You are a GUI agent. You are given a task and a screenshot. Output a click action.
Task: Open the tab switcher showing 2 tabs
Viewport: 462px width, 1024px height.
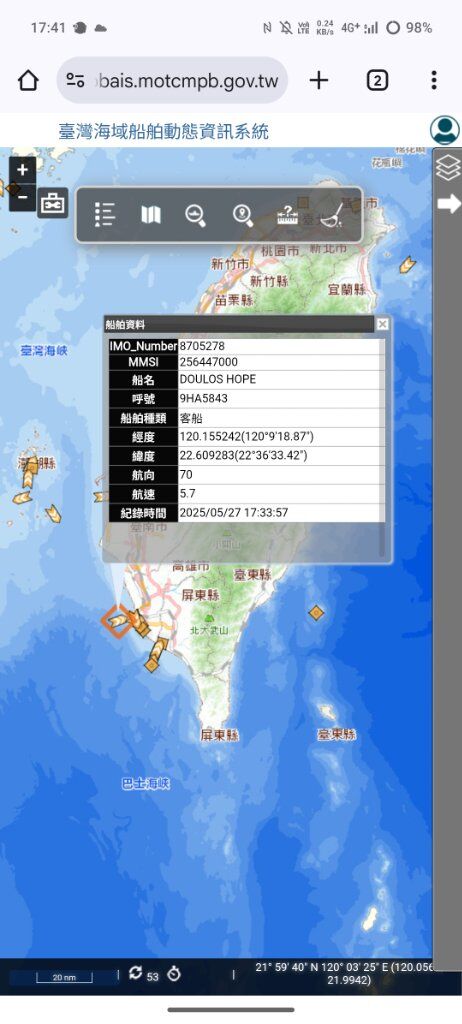[x=377, y=80]
